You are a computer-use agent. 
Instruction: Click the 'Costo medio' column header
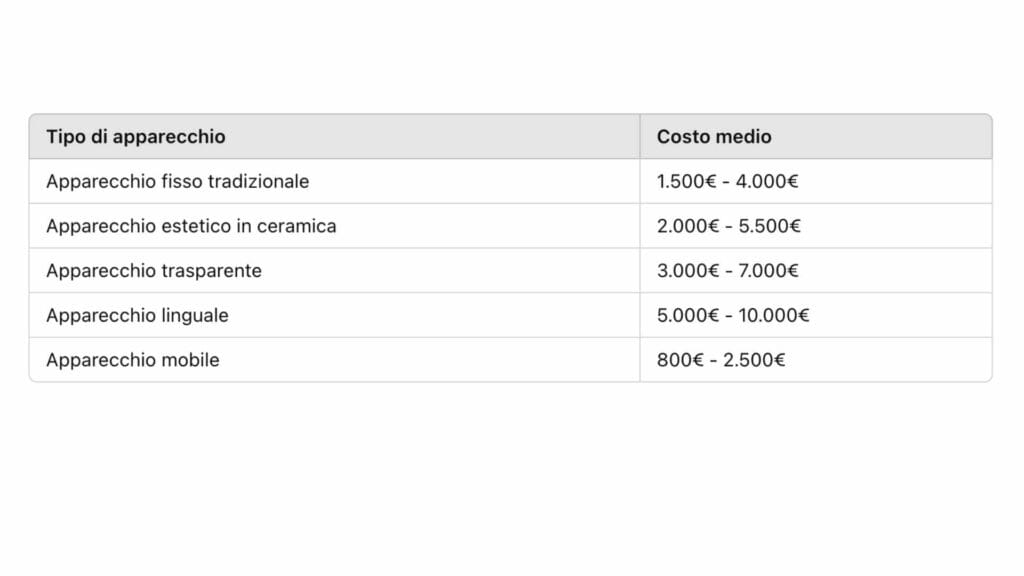click(816, 136)
